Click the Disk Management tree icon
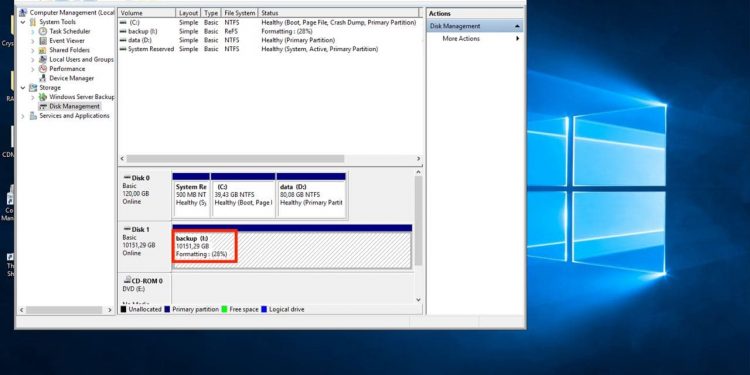The image size is (750, 375). click(43, 106)
